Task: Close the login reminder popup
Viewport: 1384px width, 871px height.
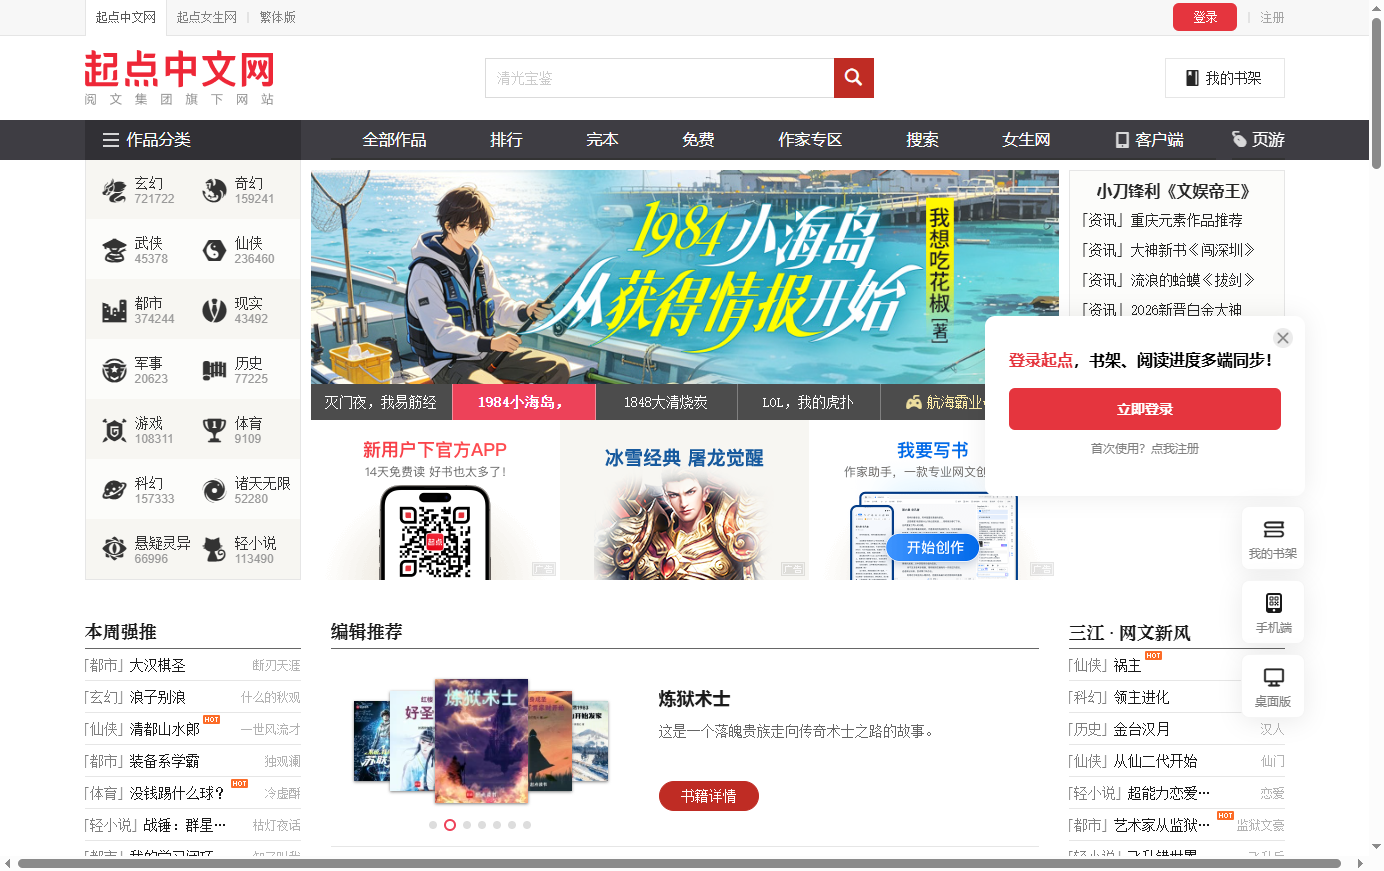Action: (x=1283, y=338)
